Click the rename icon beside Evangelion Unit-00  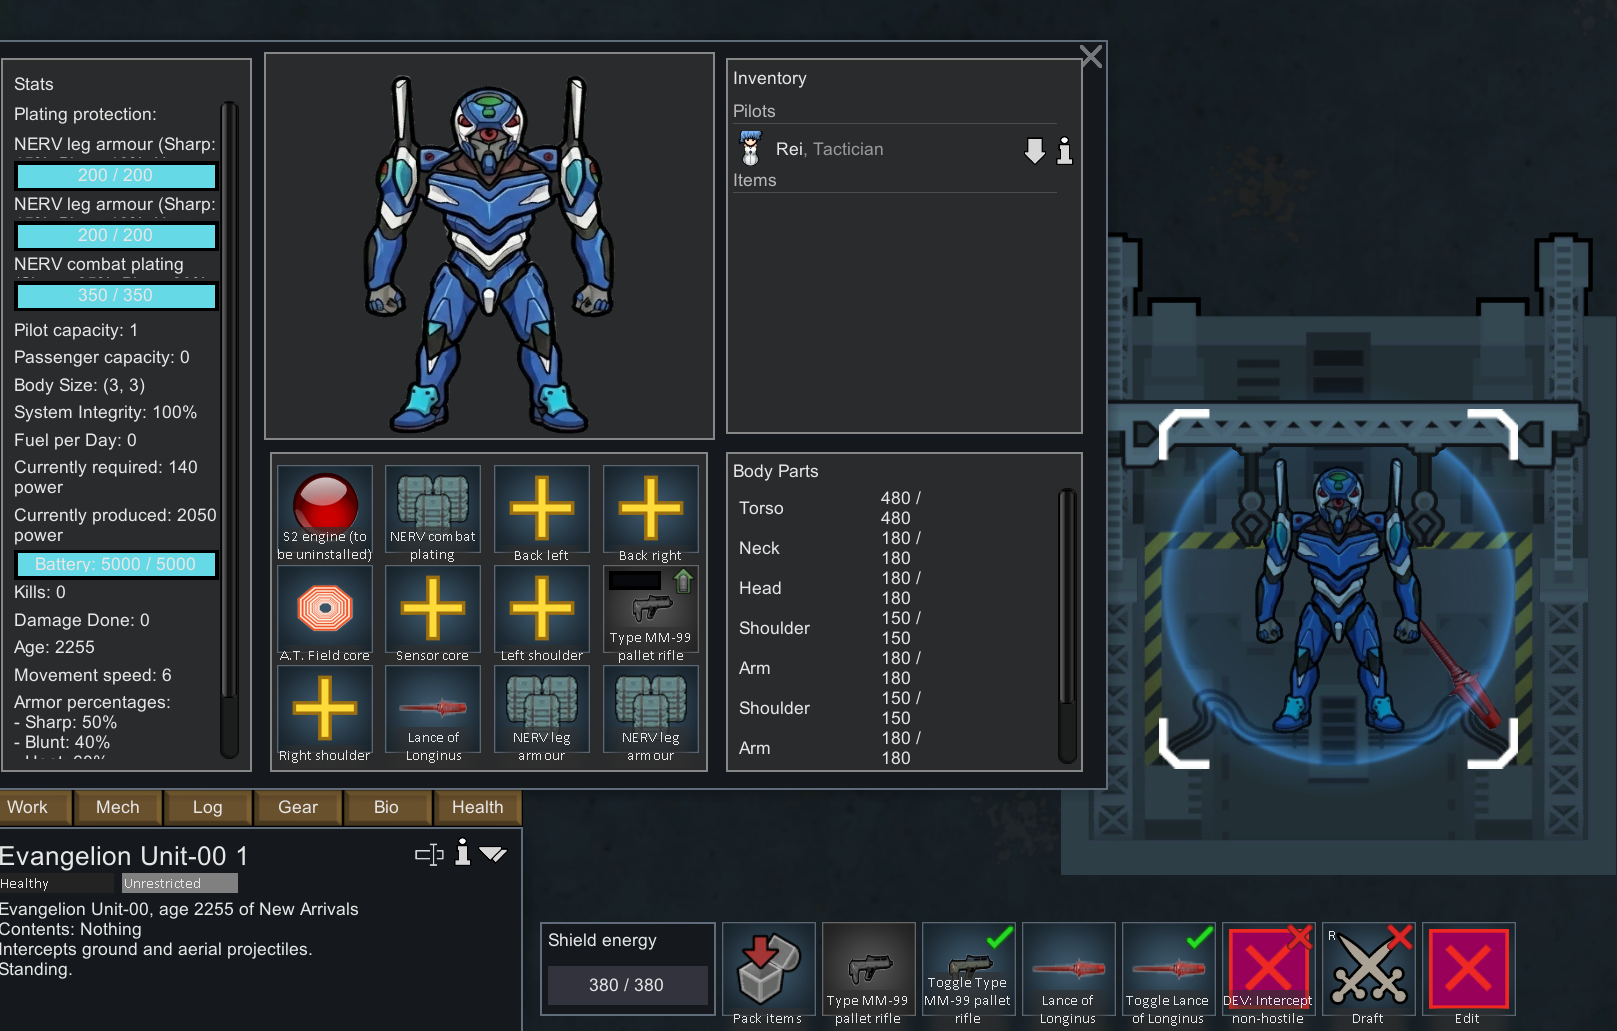[429, 854]
